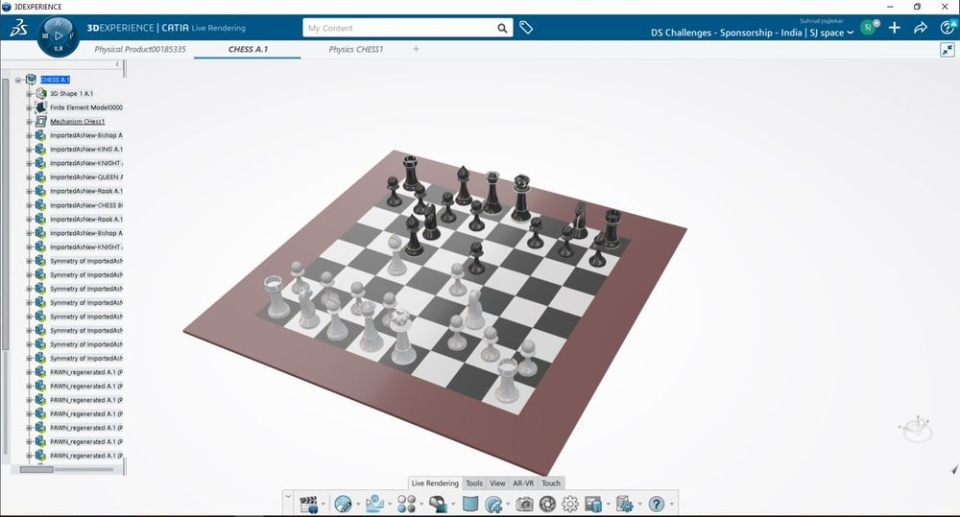Click the plus Add icon in top bar
Viewport: 960px width, 517px height.
point(894,28)
